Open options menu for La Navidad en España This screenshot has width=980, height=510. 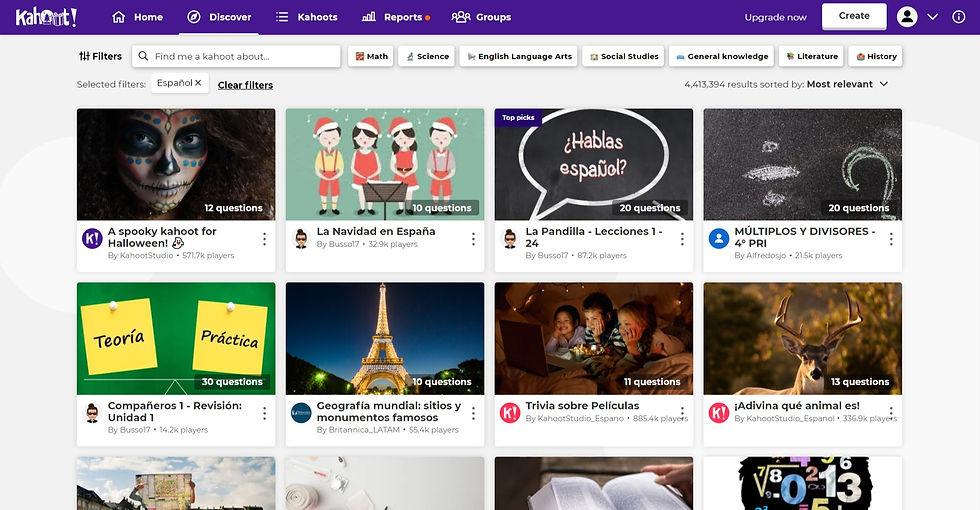(x=473, y=239)
